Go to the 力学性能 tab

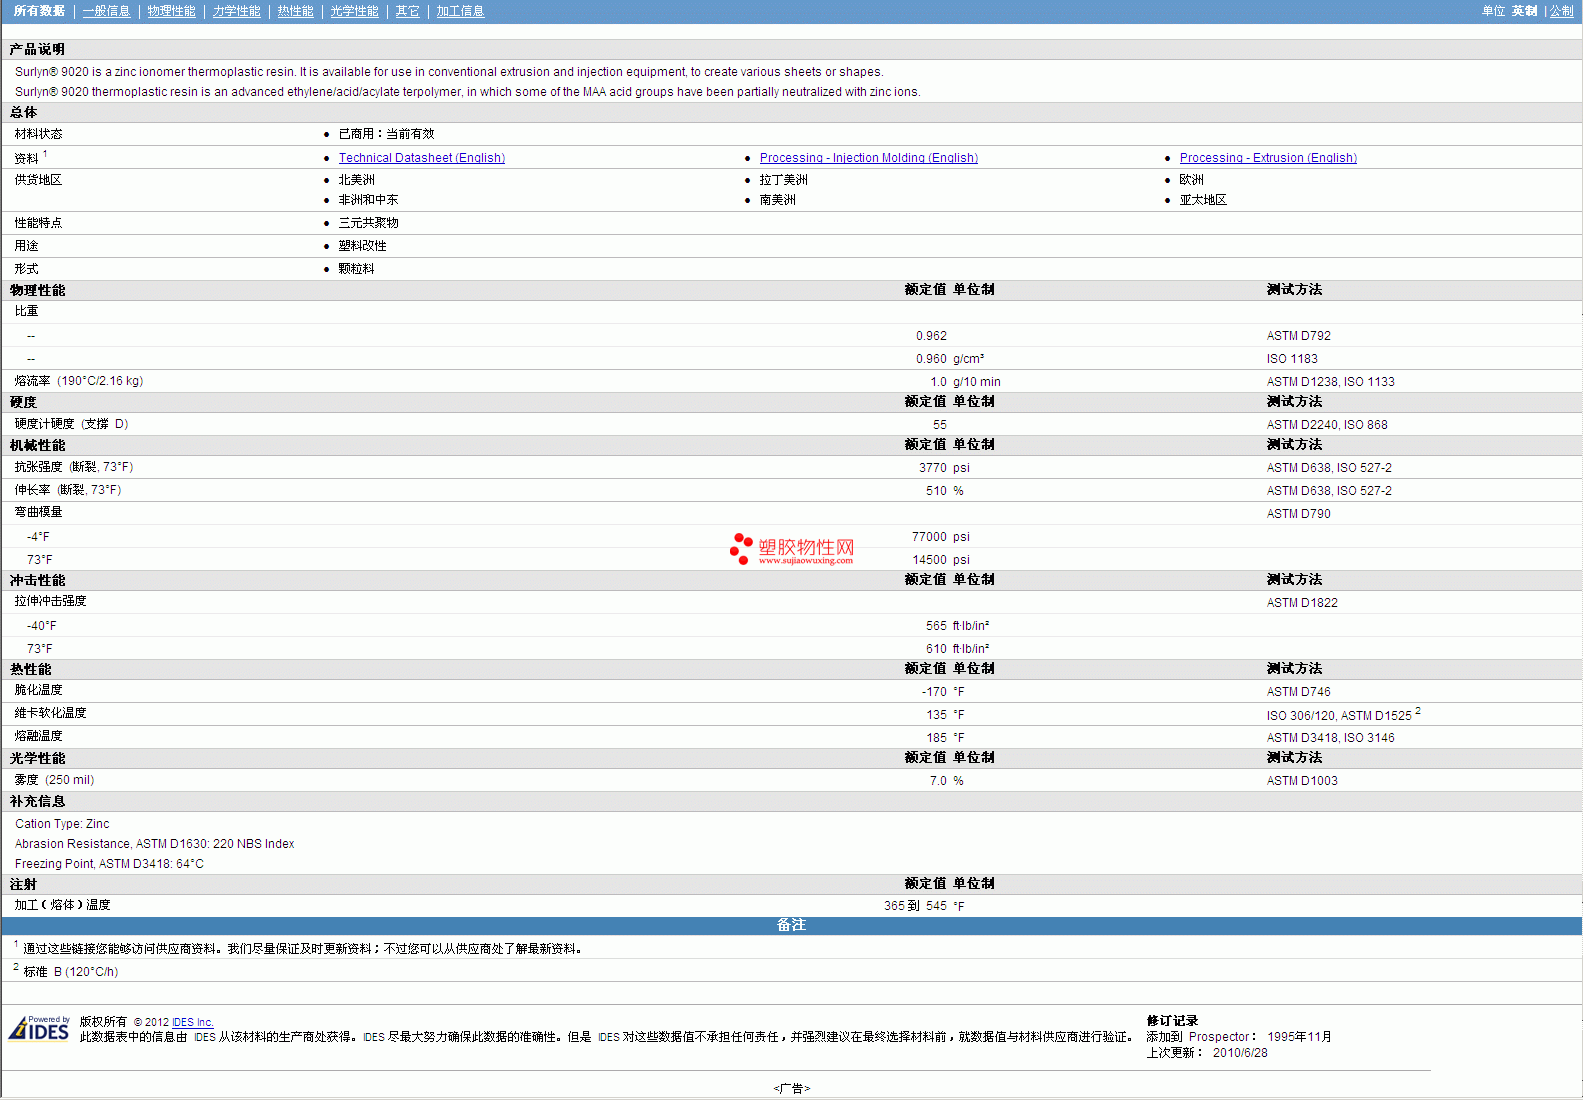click(x=236, y=11)
